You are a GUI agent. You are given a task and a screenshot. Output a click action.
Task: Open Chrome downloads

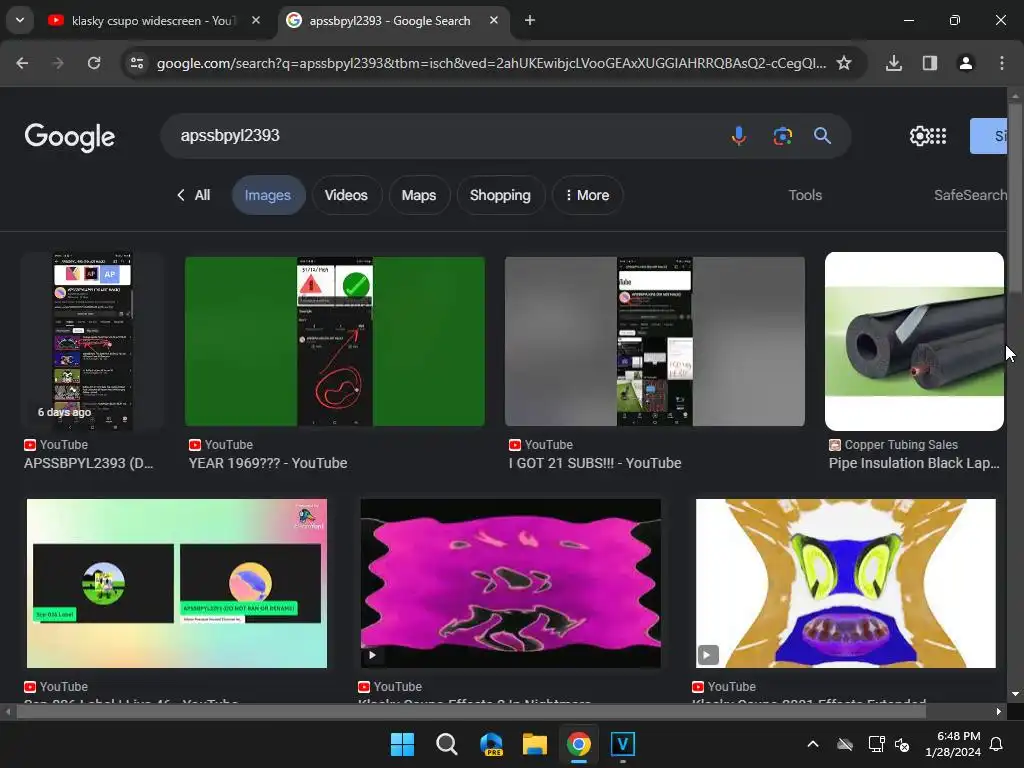point(894,63)
